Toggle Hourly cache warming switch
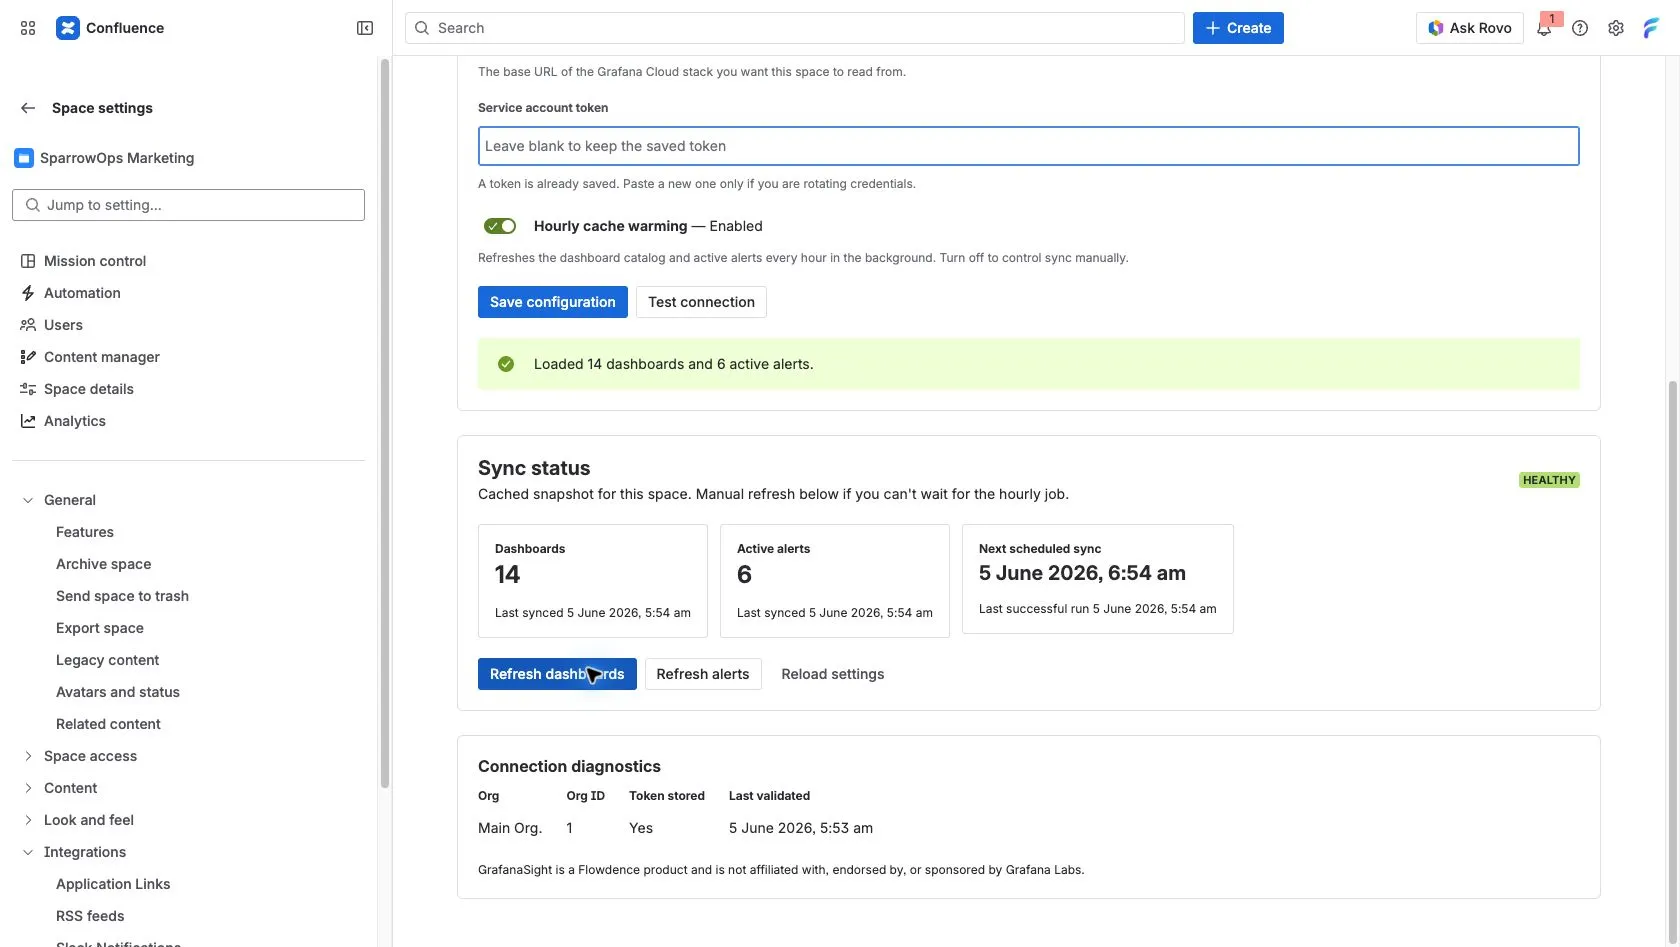 [x=500, y=226]
